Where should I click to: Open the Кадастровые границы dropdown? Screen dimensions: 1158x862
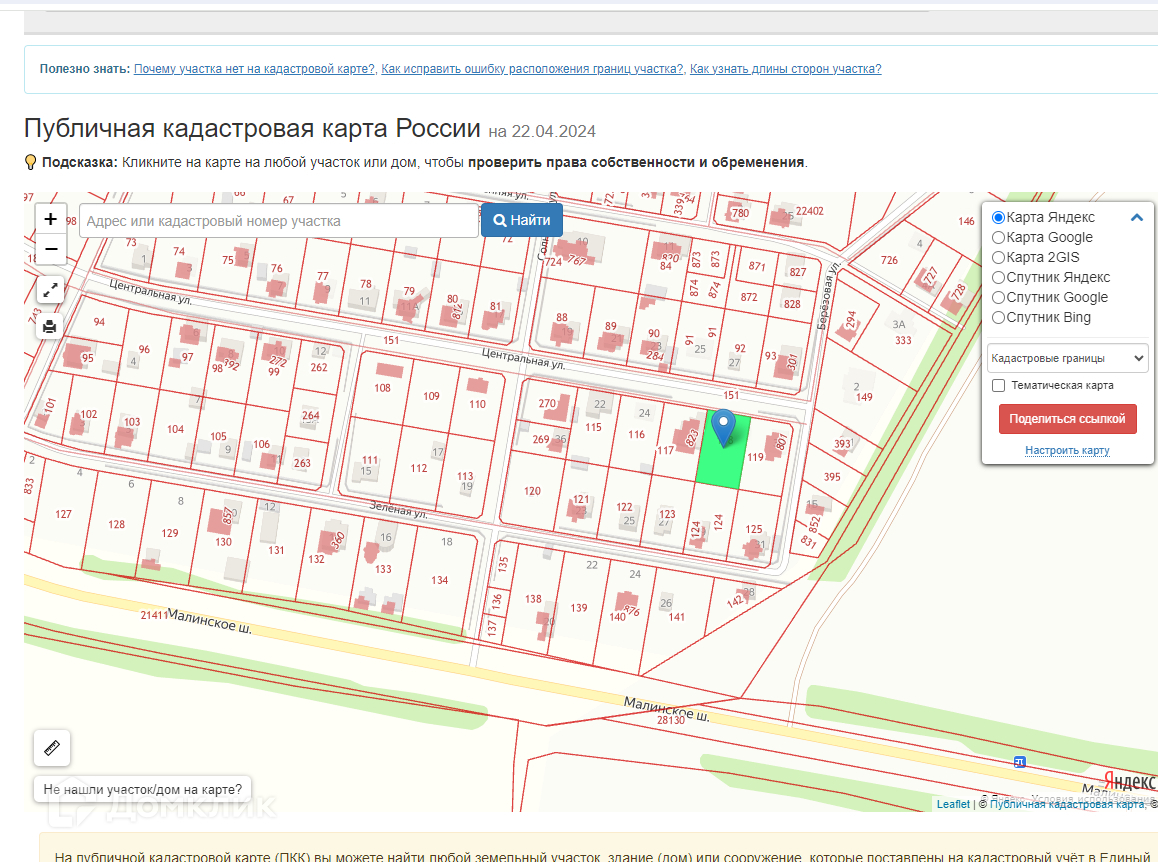(1067, 357)
